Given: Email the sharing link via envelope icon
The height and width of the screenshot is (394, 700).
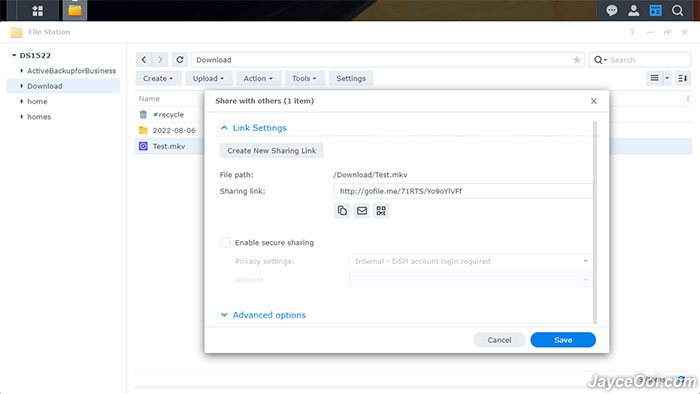Looking at the screenshot, I should click(362, 211).
